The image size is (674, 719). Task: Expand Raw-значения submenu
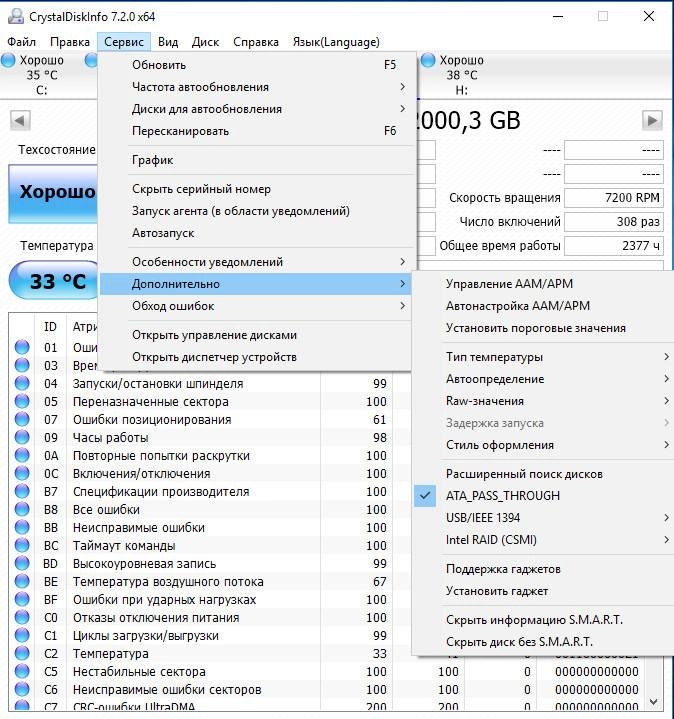point(544,401)
